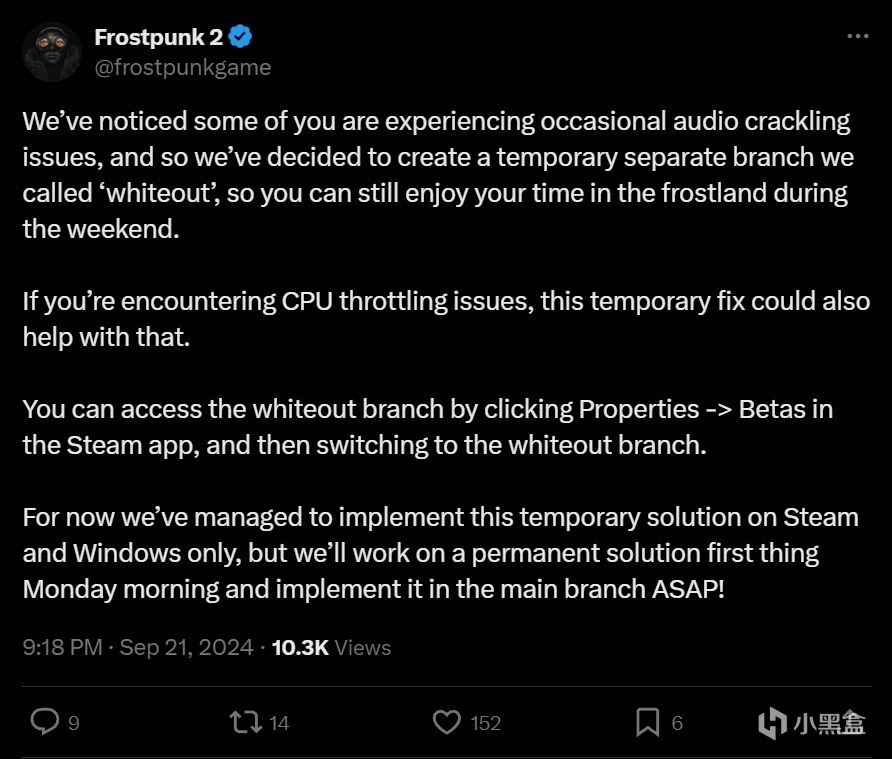Image resolution: width=892 pixels, height=759 pixels.
Task: Click the 小黑盒 watermark logo
Action: pyautogui.click(x=812, y=723)
